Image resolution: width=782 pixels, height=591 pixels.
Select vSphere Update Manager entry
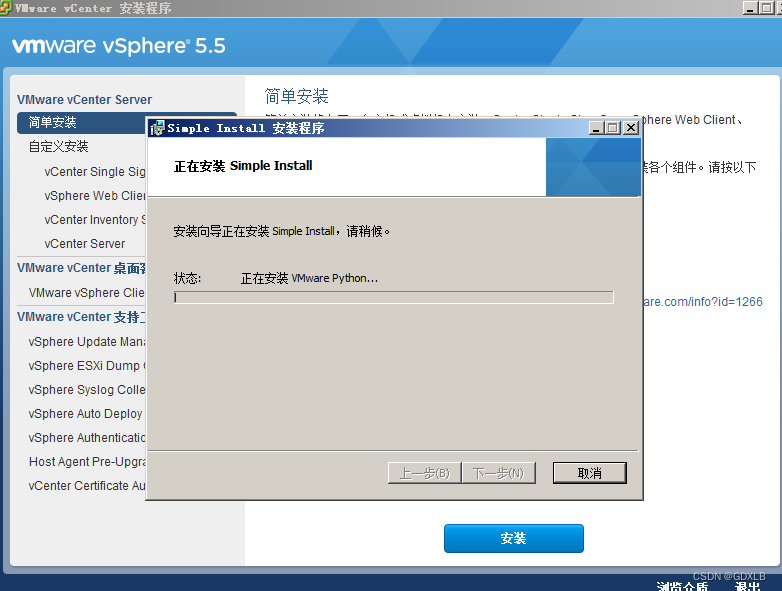(87, 342)
